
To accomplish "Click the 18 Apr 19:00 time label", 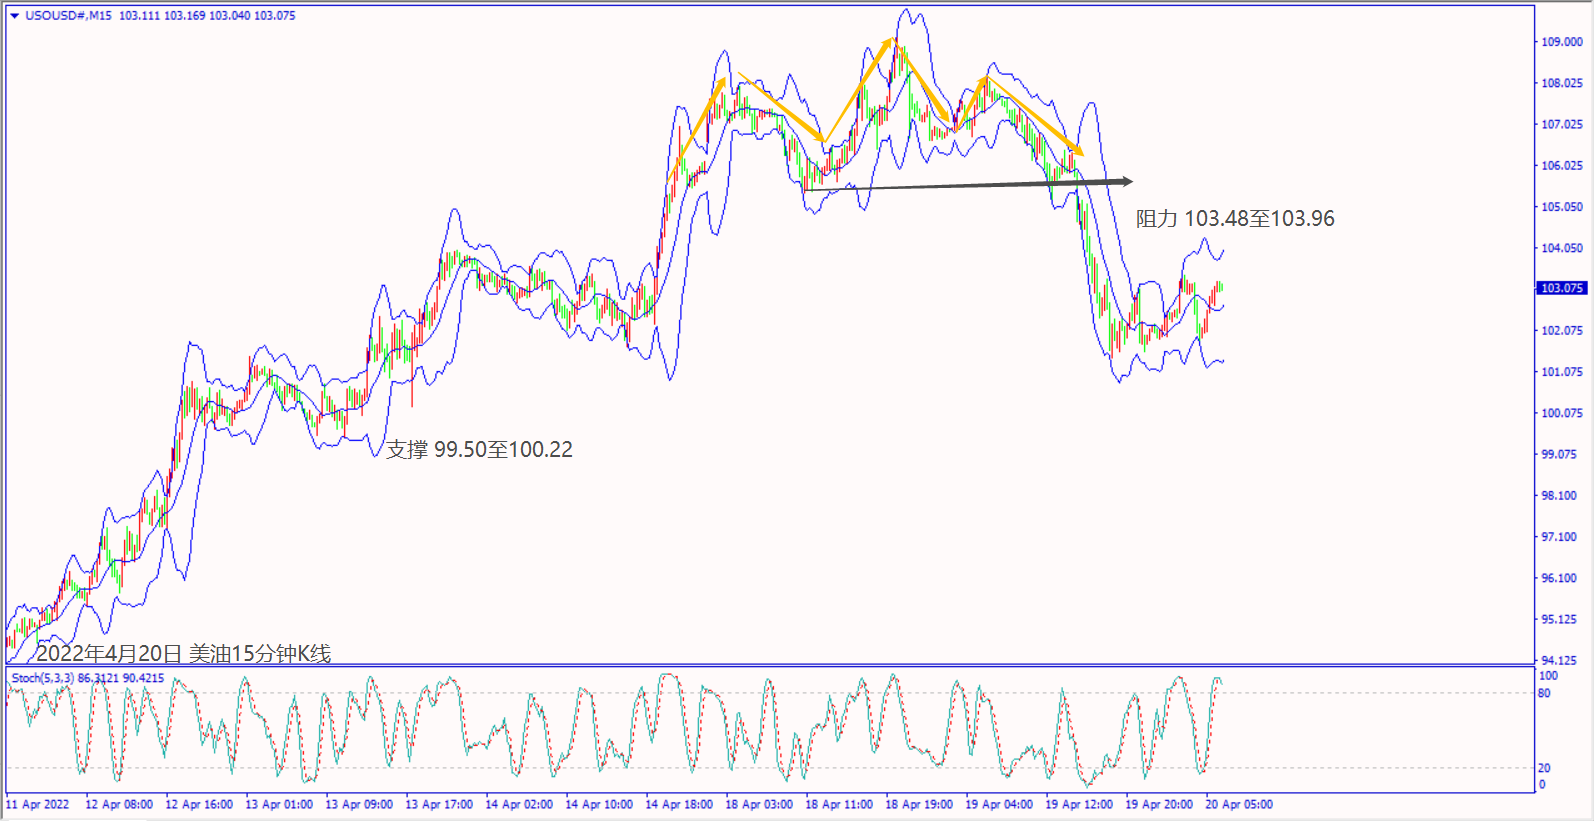I will (919, 804).
